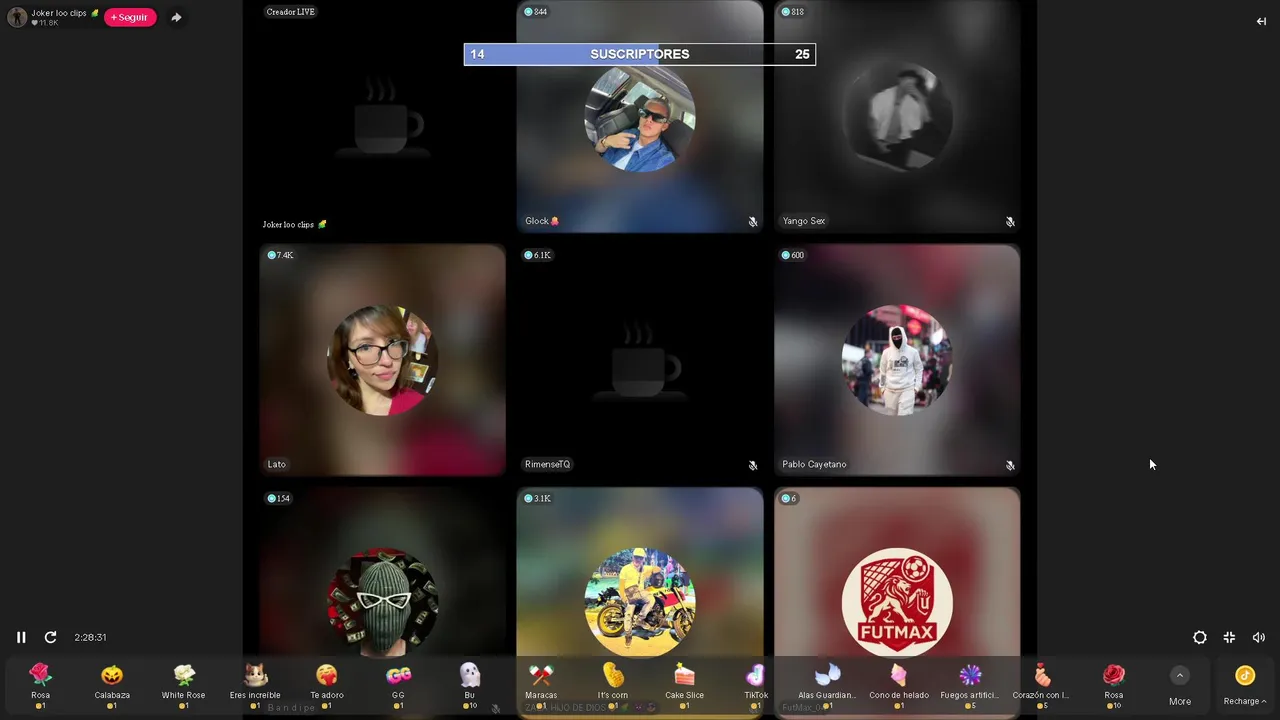Click Yango Sex's muted microphone icon
The image size is (1280, 720).
(x=1010, y=222)
